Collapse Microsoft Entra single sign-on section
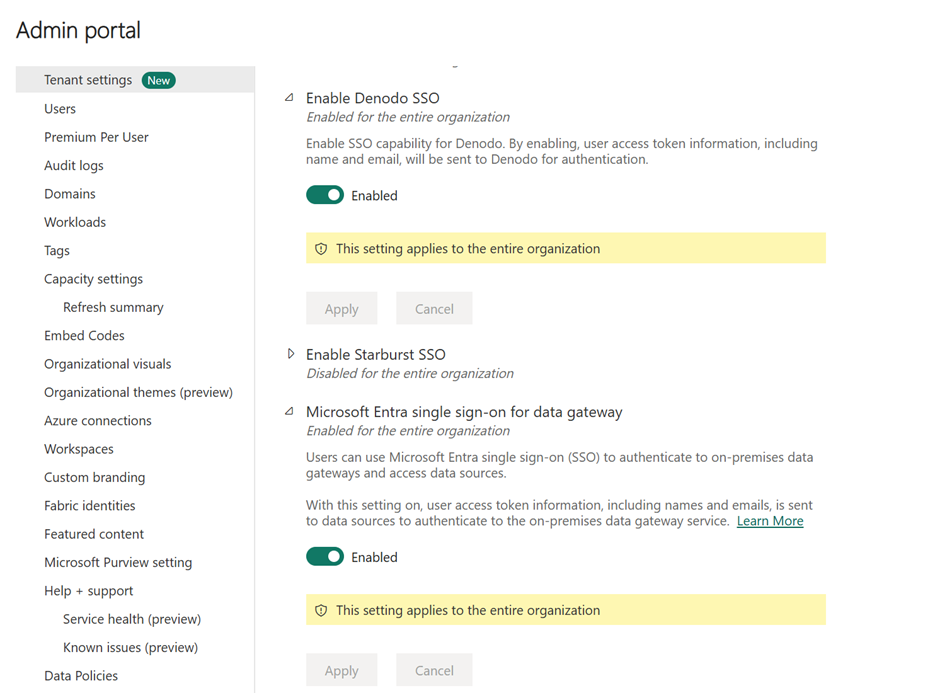 (289, 411)
